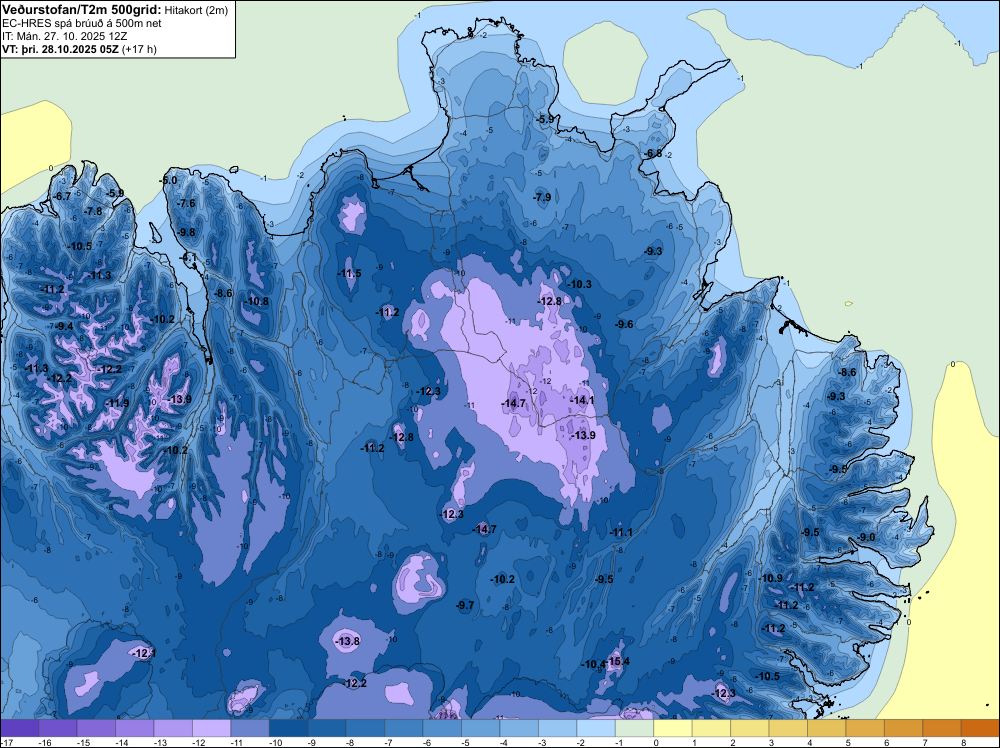Select legend swatch between -6 and -5
This screenshot has width=1000, height=748.
[443, 728]
